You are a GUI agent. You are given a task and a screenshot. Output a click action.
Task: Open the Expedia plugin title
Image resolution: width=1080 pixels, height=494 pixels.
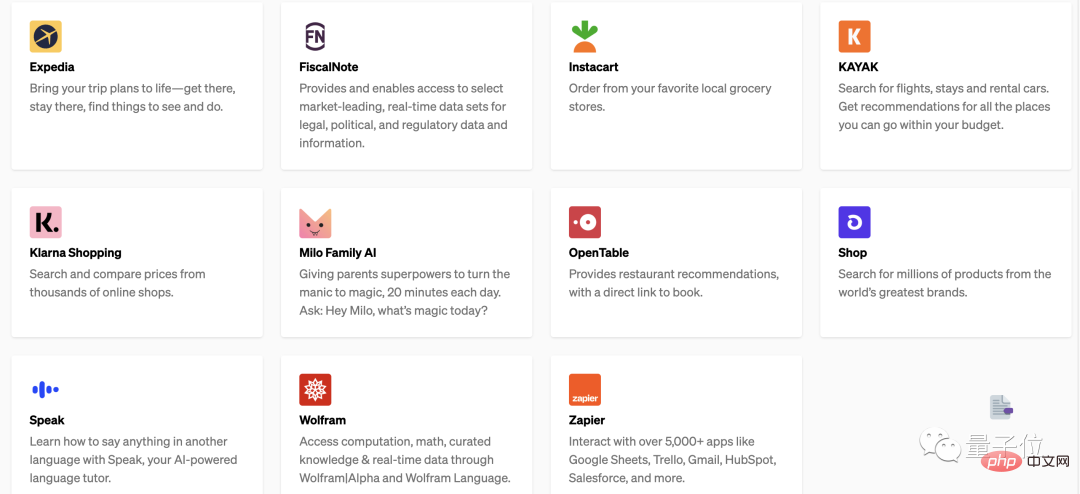[52, 67]
